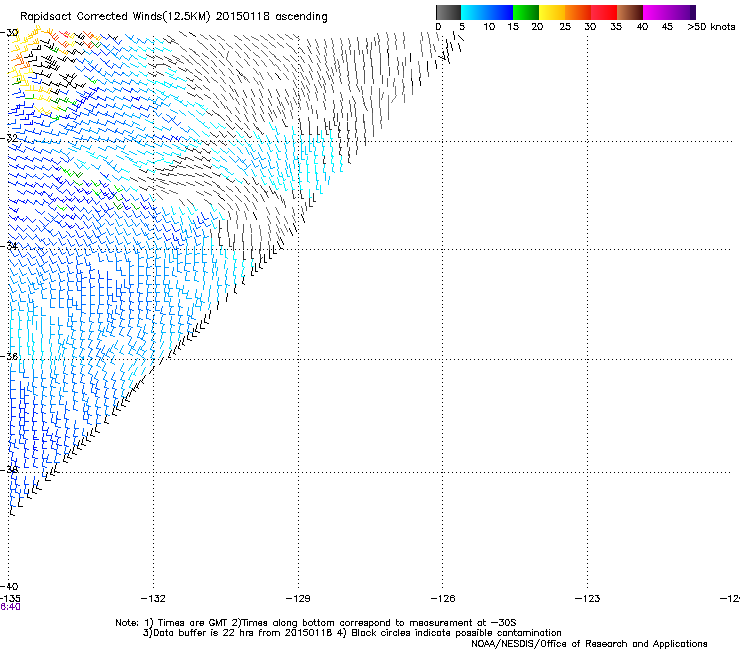Click the -123 longitude axis label
The width and height of the screenshot is (740, 650).
[588, 599]
